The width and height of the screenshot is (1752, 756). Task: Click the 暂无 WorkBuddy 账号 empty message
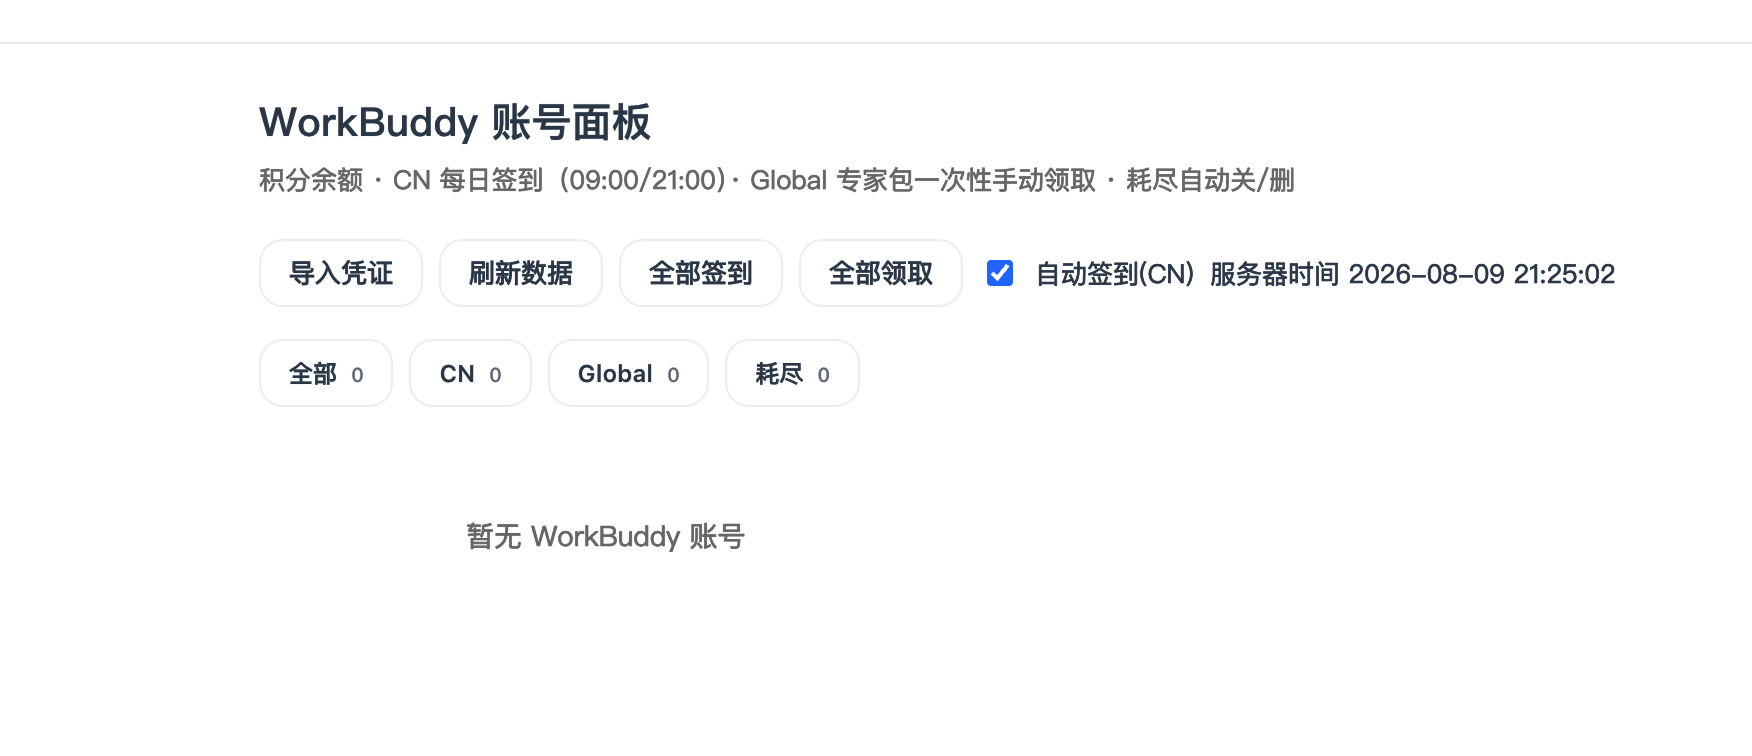click(605, 537)
